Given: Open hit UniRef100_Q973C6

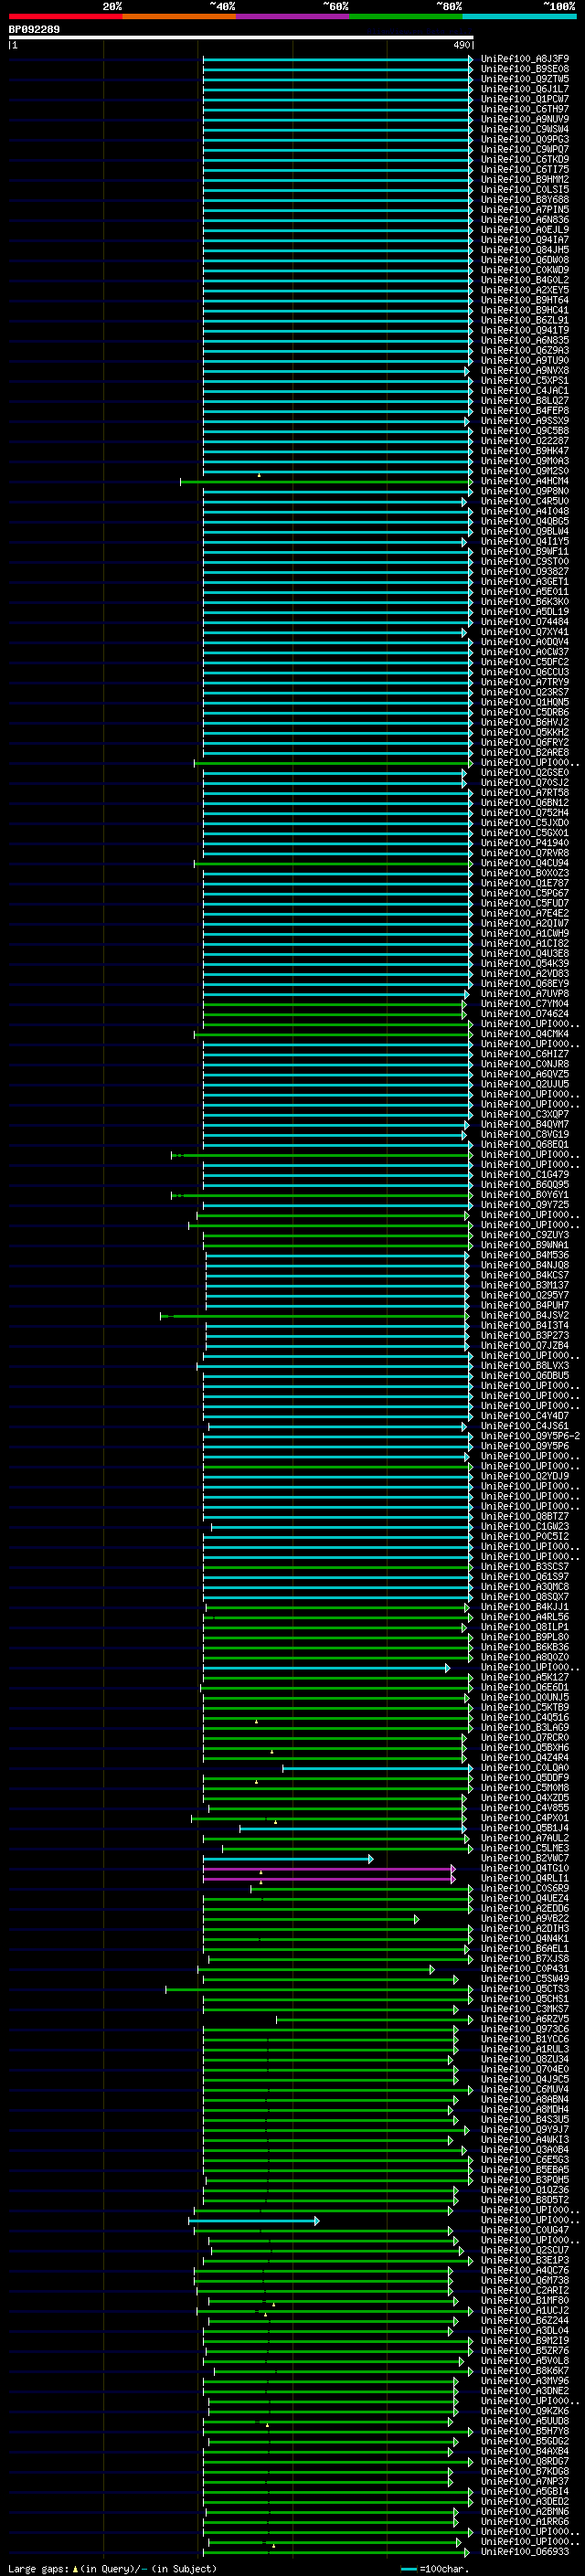Looking at the screenshot, I should [524, 2029].
